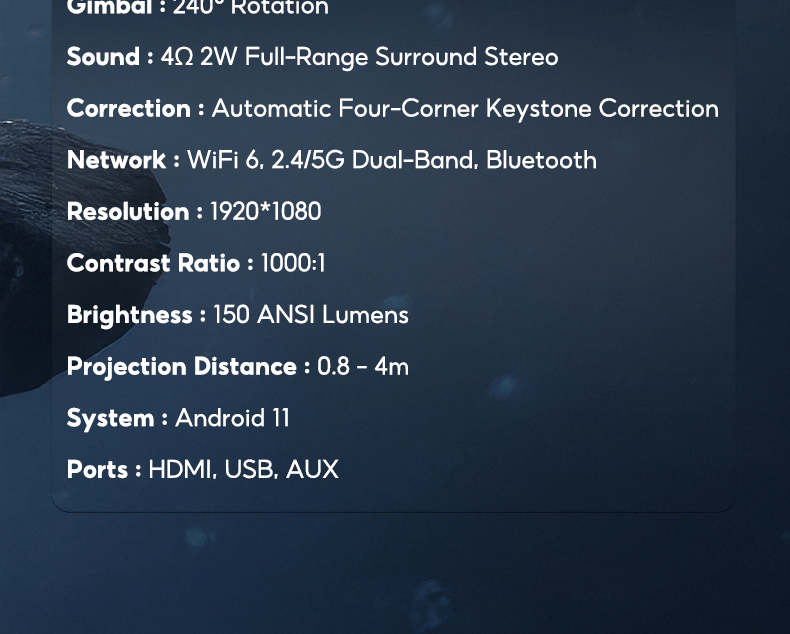The width and height of the screenshot is (790, 634).
Task: Click the 0.8 - 4m distance value
Action: click(362, 366)
